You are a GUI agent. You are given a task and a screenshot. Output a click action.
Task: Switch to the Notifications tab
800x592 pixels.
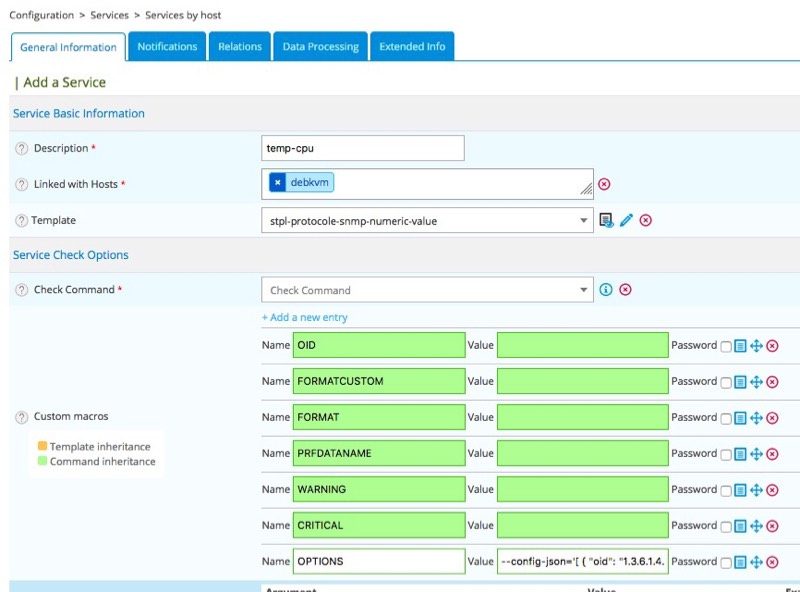(x=167, y=47)
